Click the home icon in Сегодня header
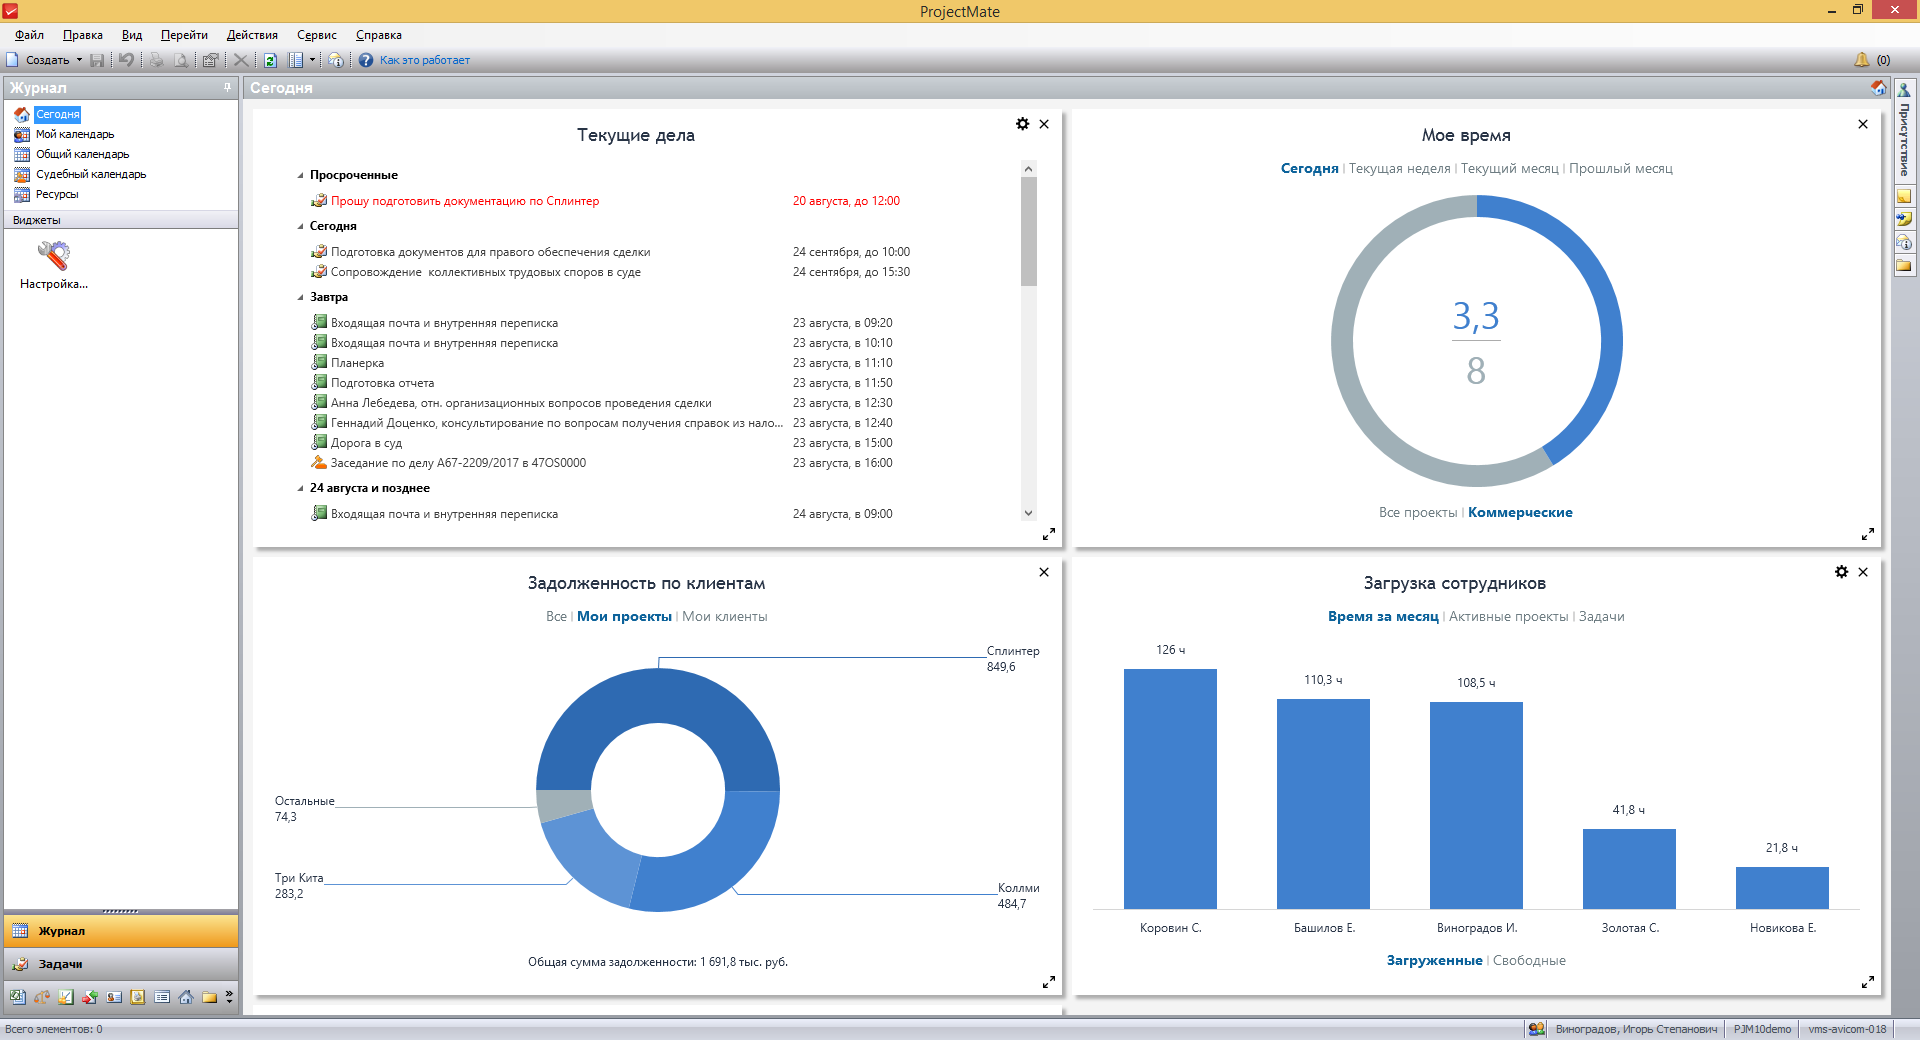 coord(1878,88)
